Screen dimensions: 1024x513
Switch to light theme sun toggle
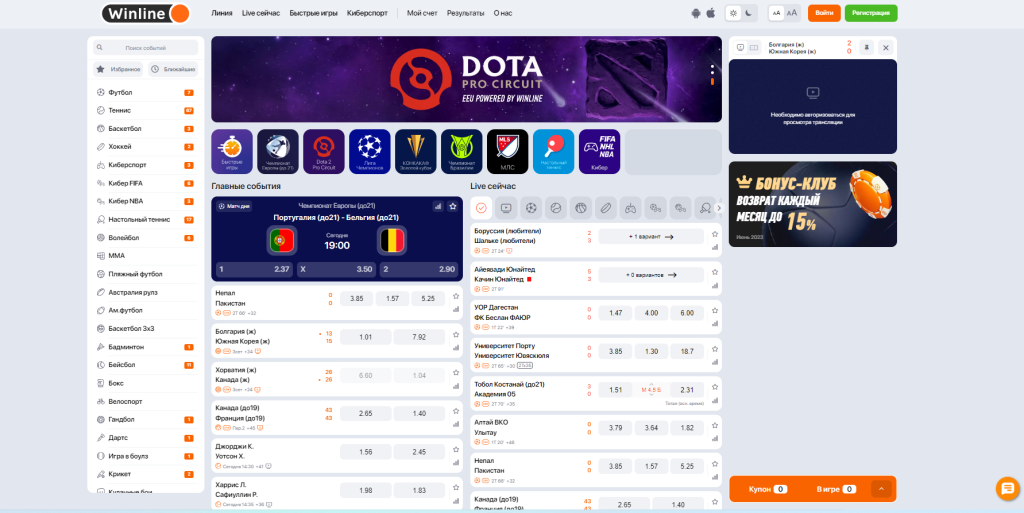tap(734, 13)
